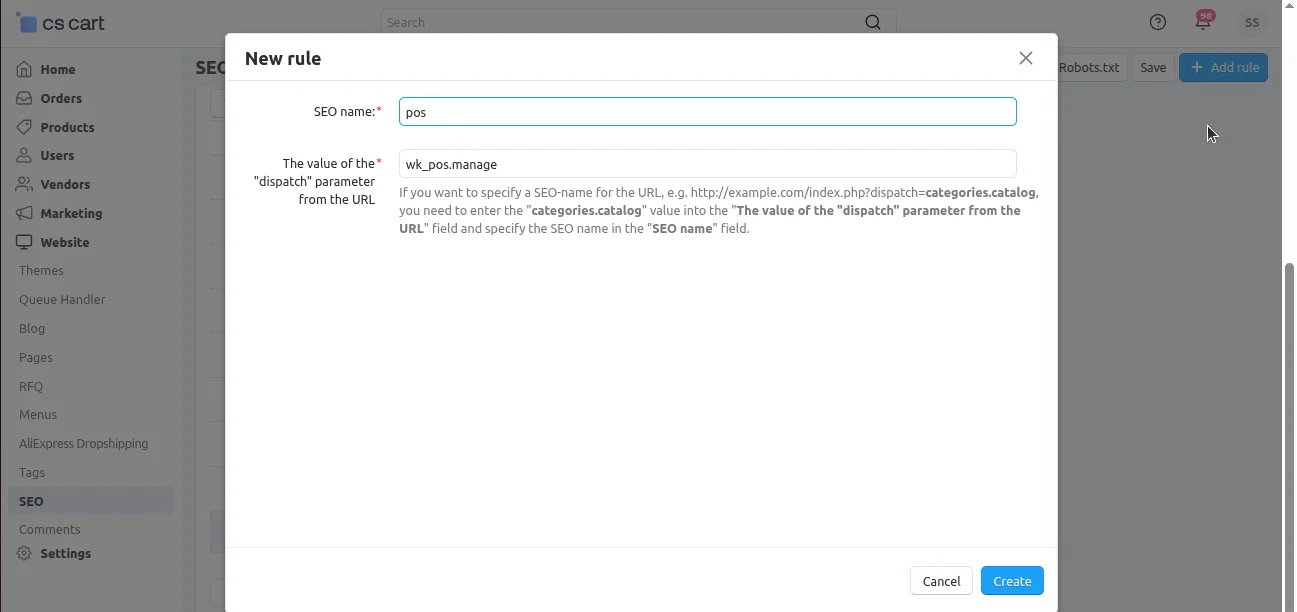The height and width of the screenshot is (612, 1297).
Task: Close the New rule dialog
Action: [1025, 58]
